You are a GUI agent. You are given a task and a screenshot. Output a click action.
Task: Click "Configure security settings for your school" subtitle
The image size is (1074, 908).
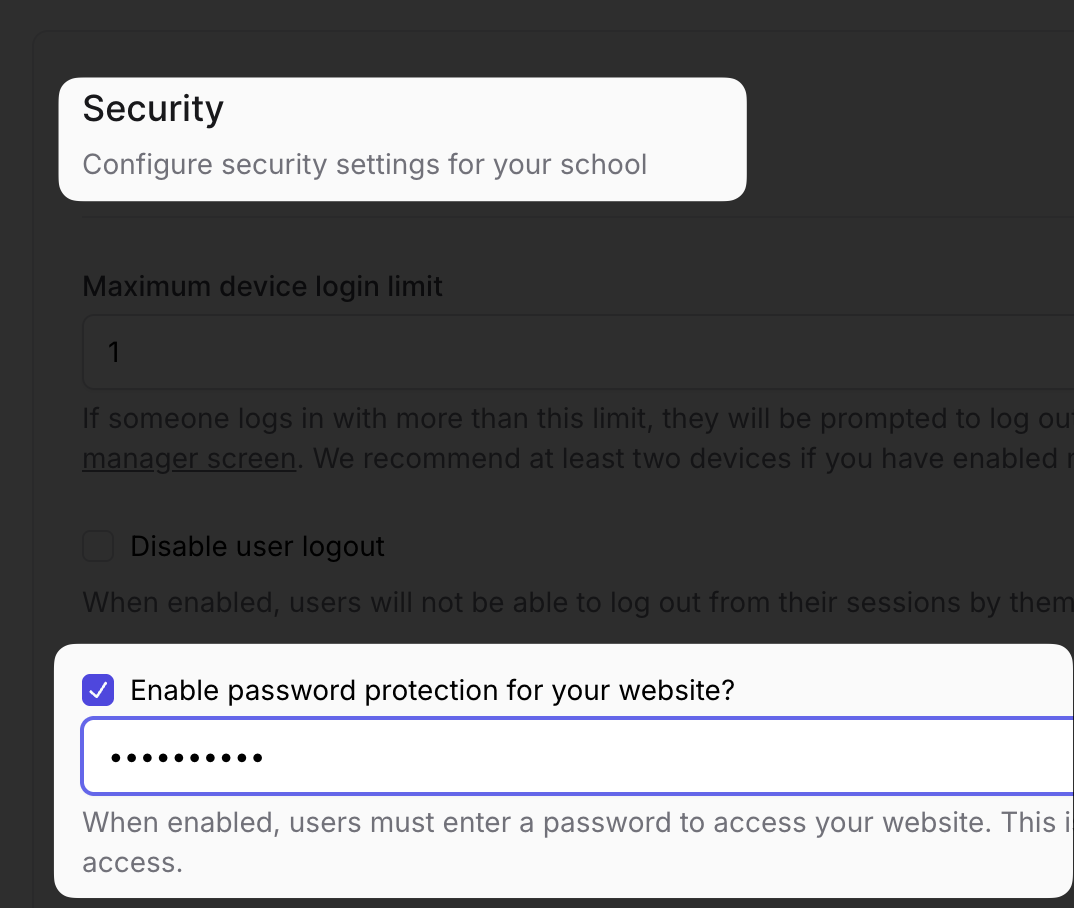364,164
